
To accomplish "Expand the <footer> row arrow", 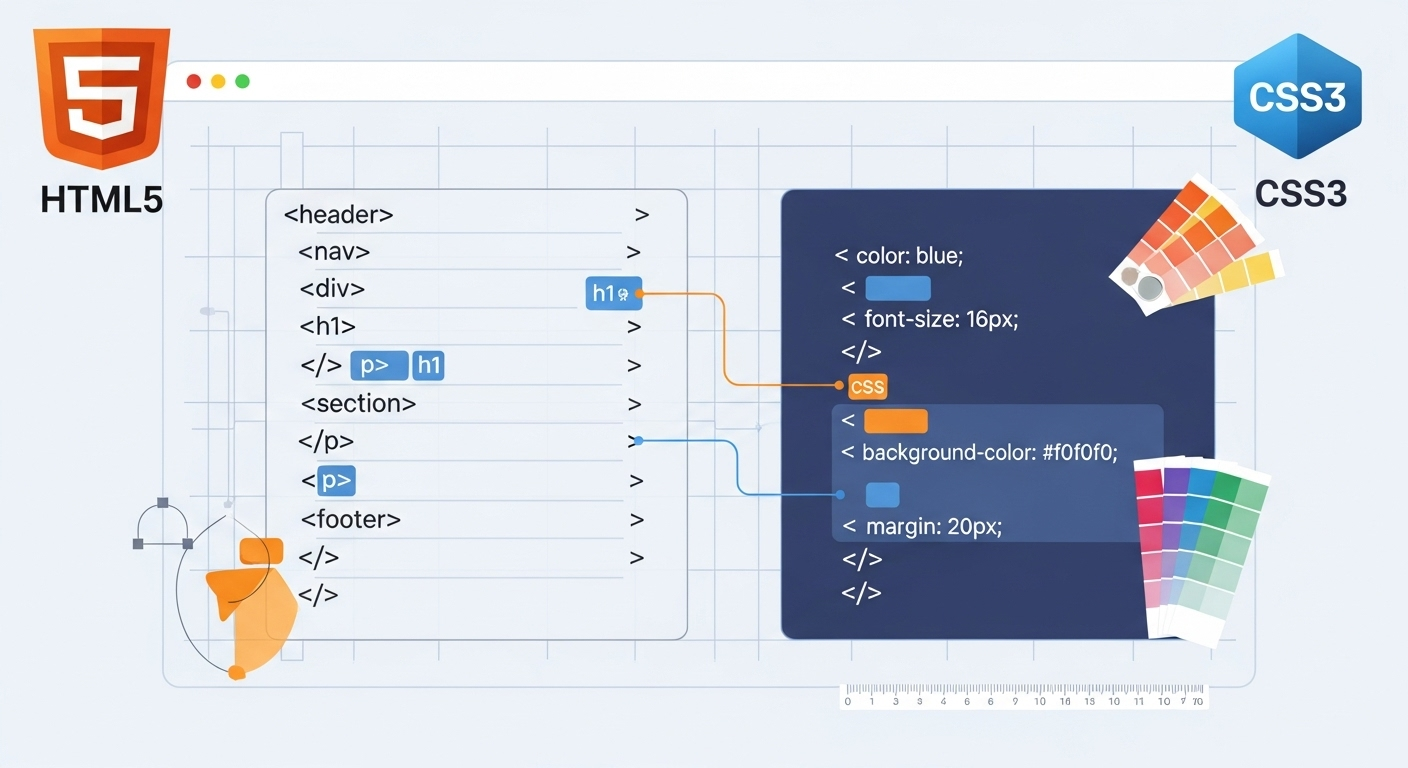I will (636, 520).
